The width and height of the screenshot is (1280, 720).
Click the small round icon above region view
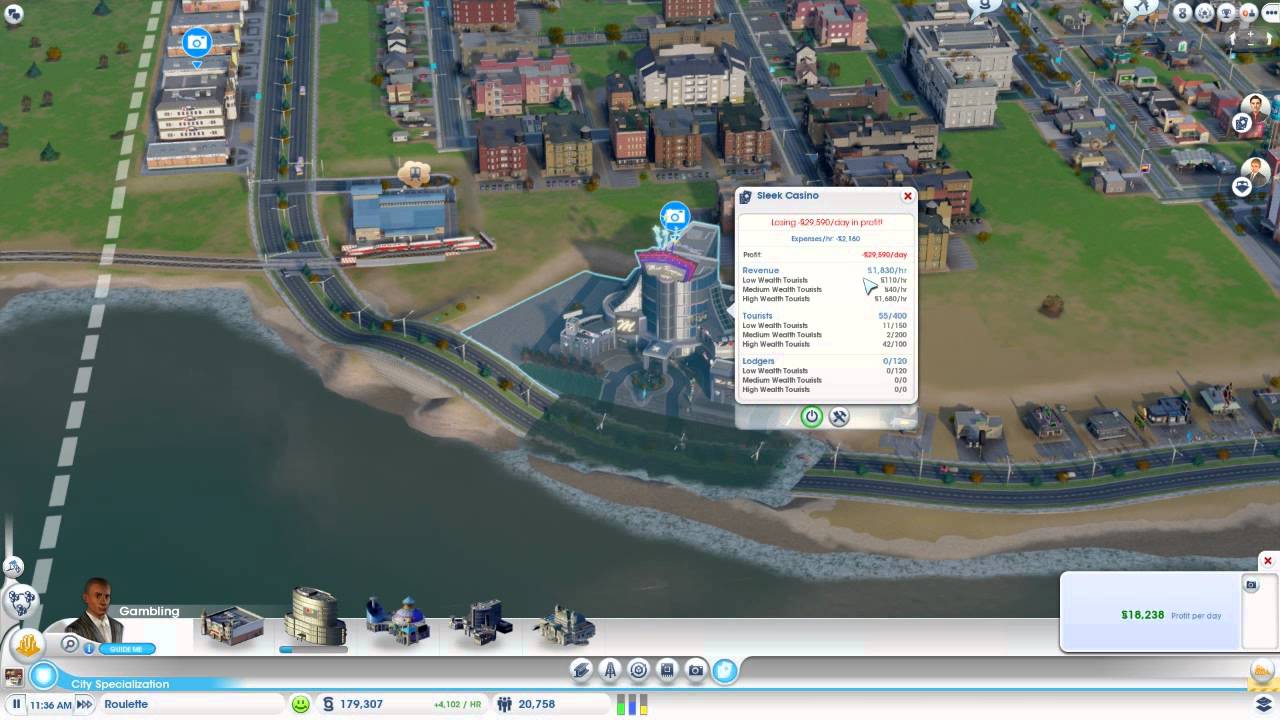click(13, 567)
